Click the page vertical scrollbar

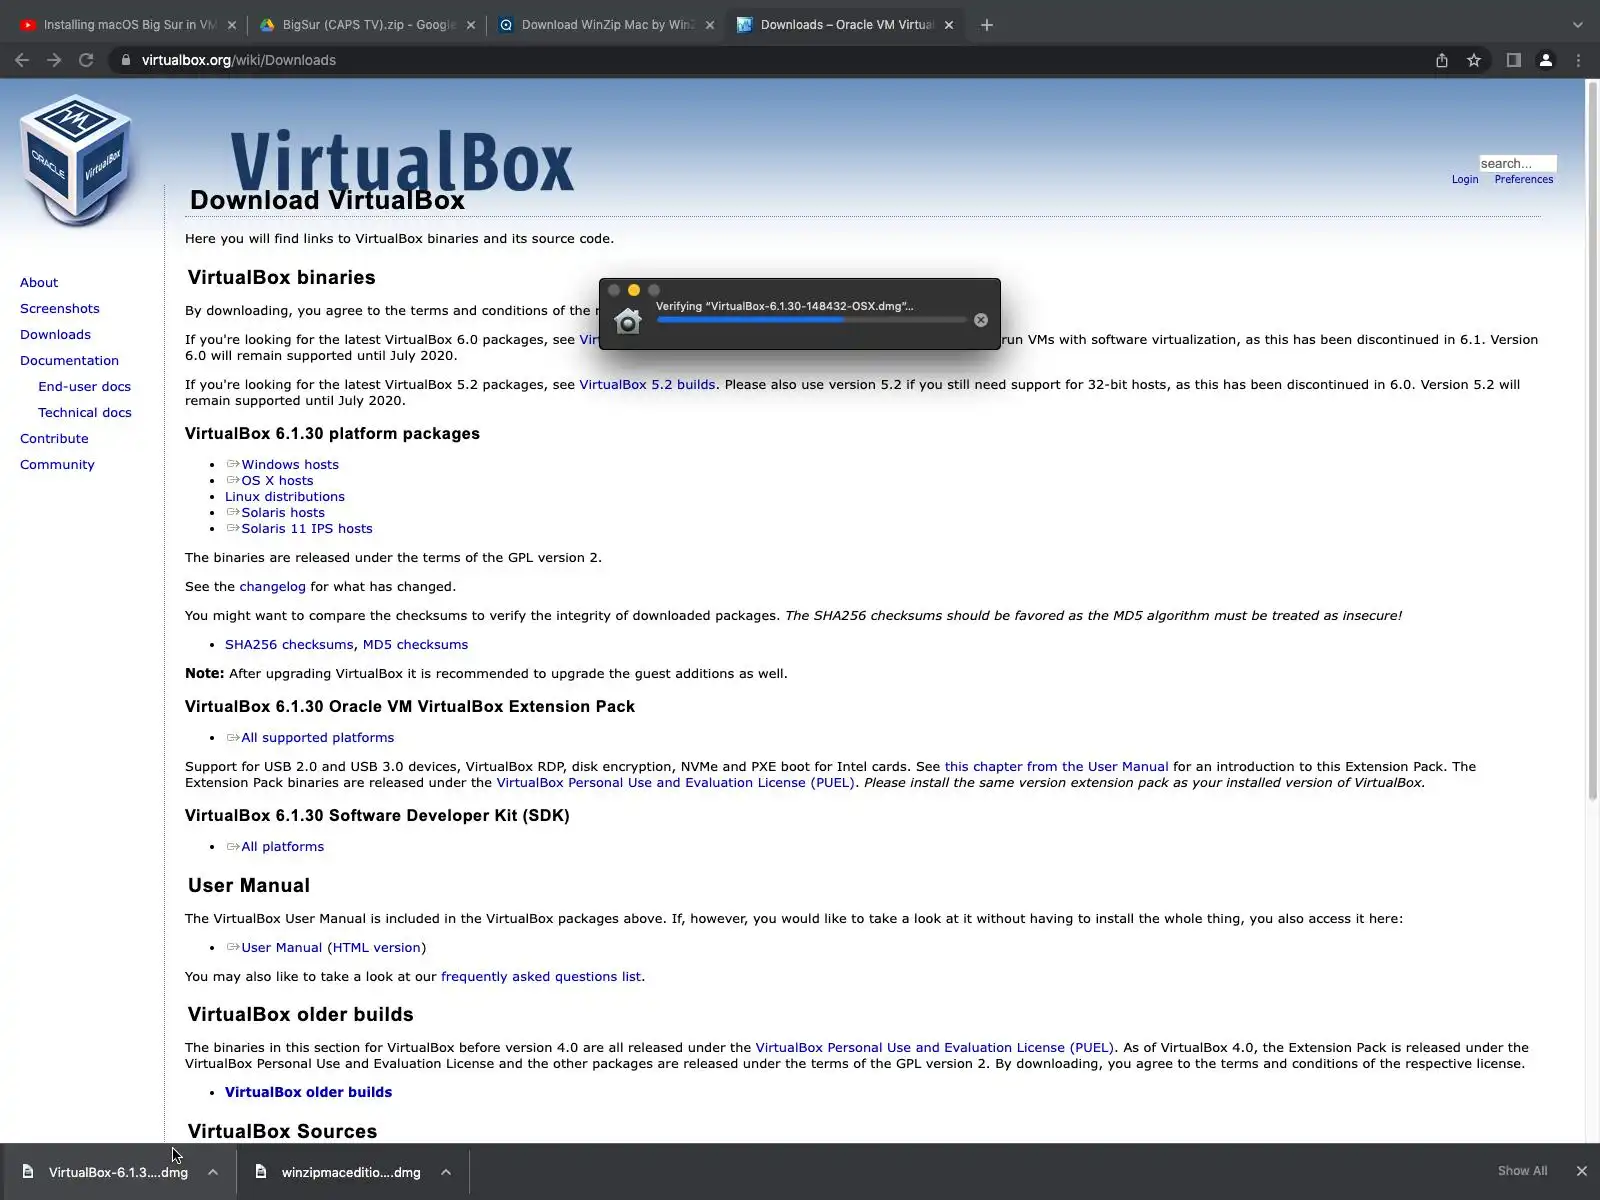pyautogui.click(x=1592, y=440)
